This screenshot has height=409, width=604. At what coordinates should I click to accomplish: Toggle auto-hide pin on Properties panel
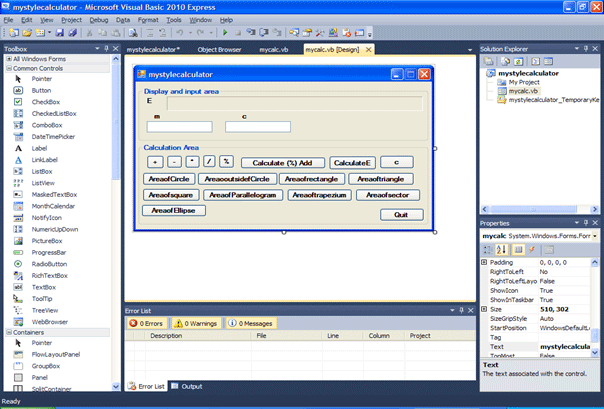(586, 223)
